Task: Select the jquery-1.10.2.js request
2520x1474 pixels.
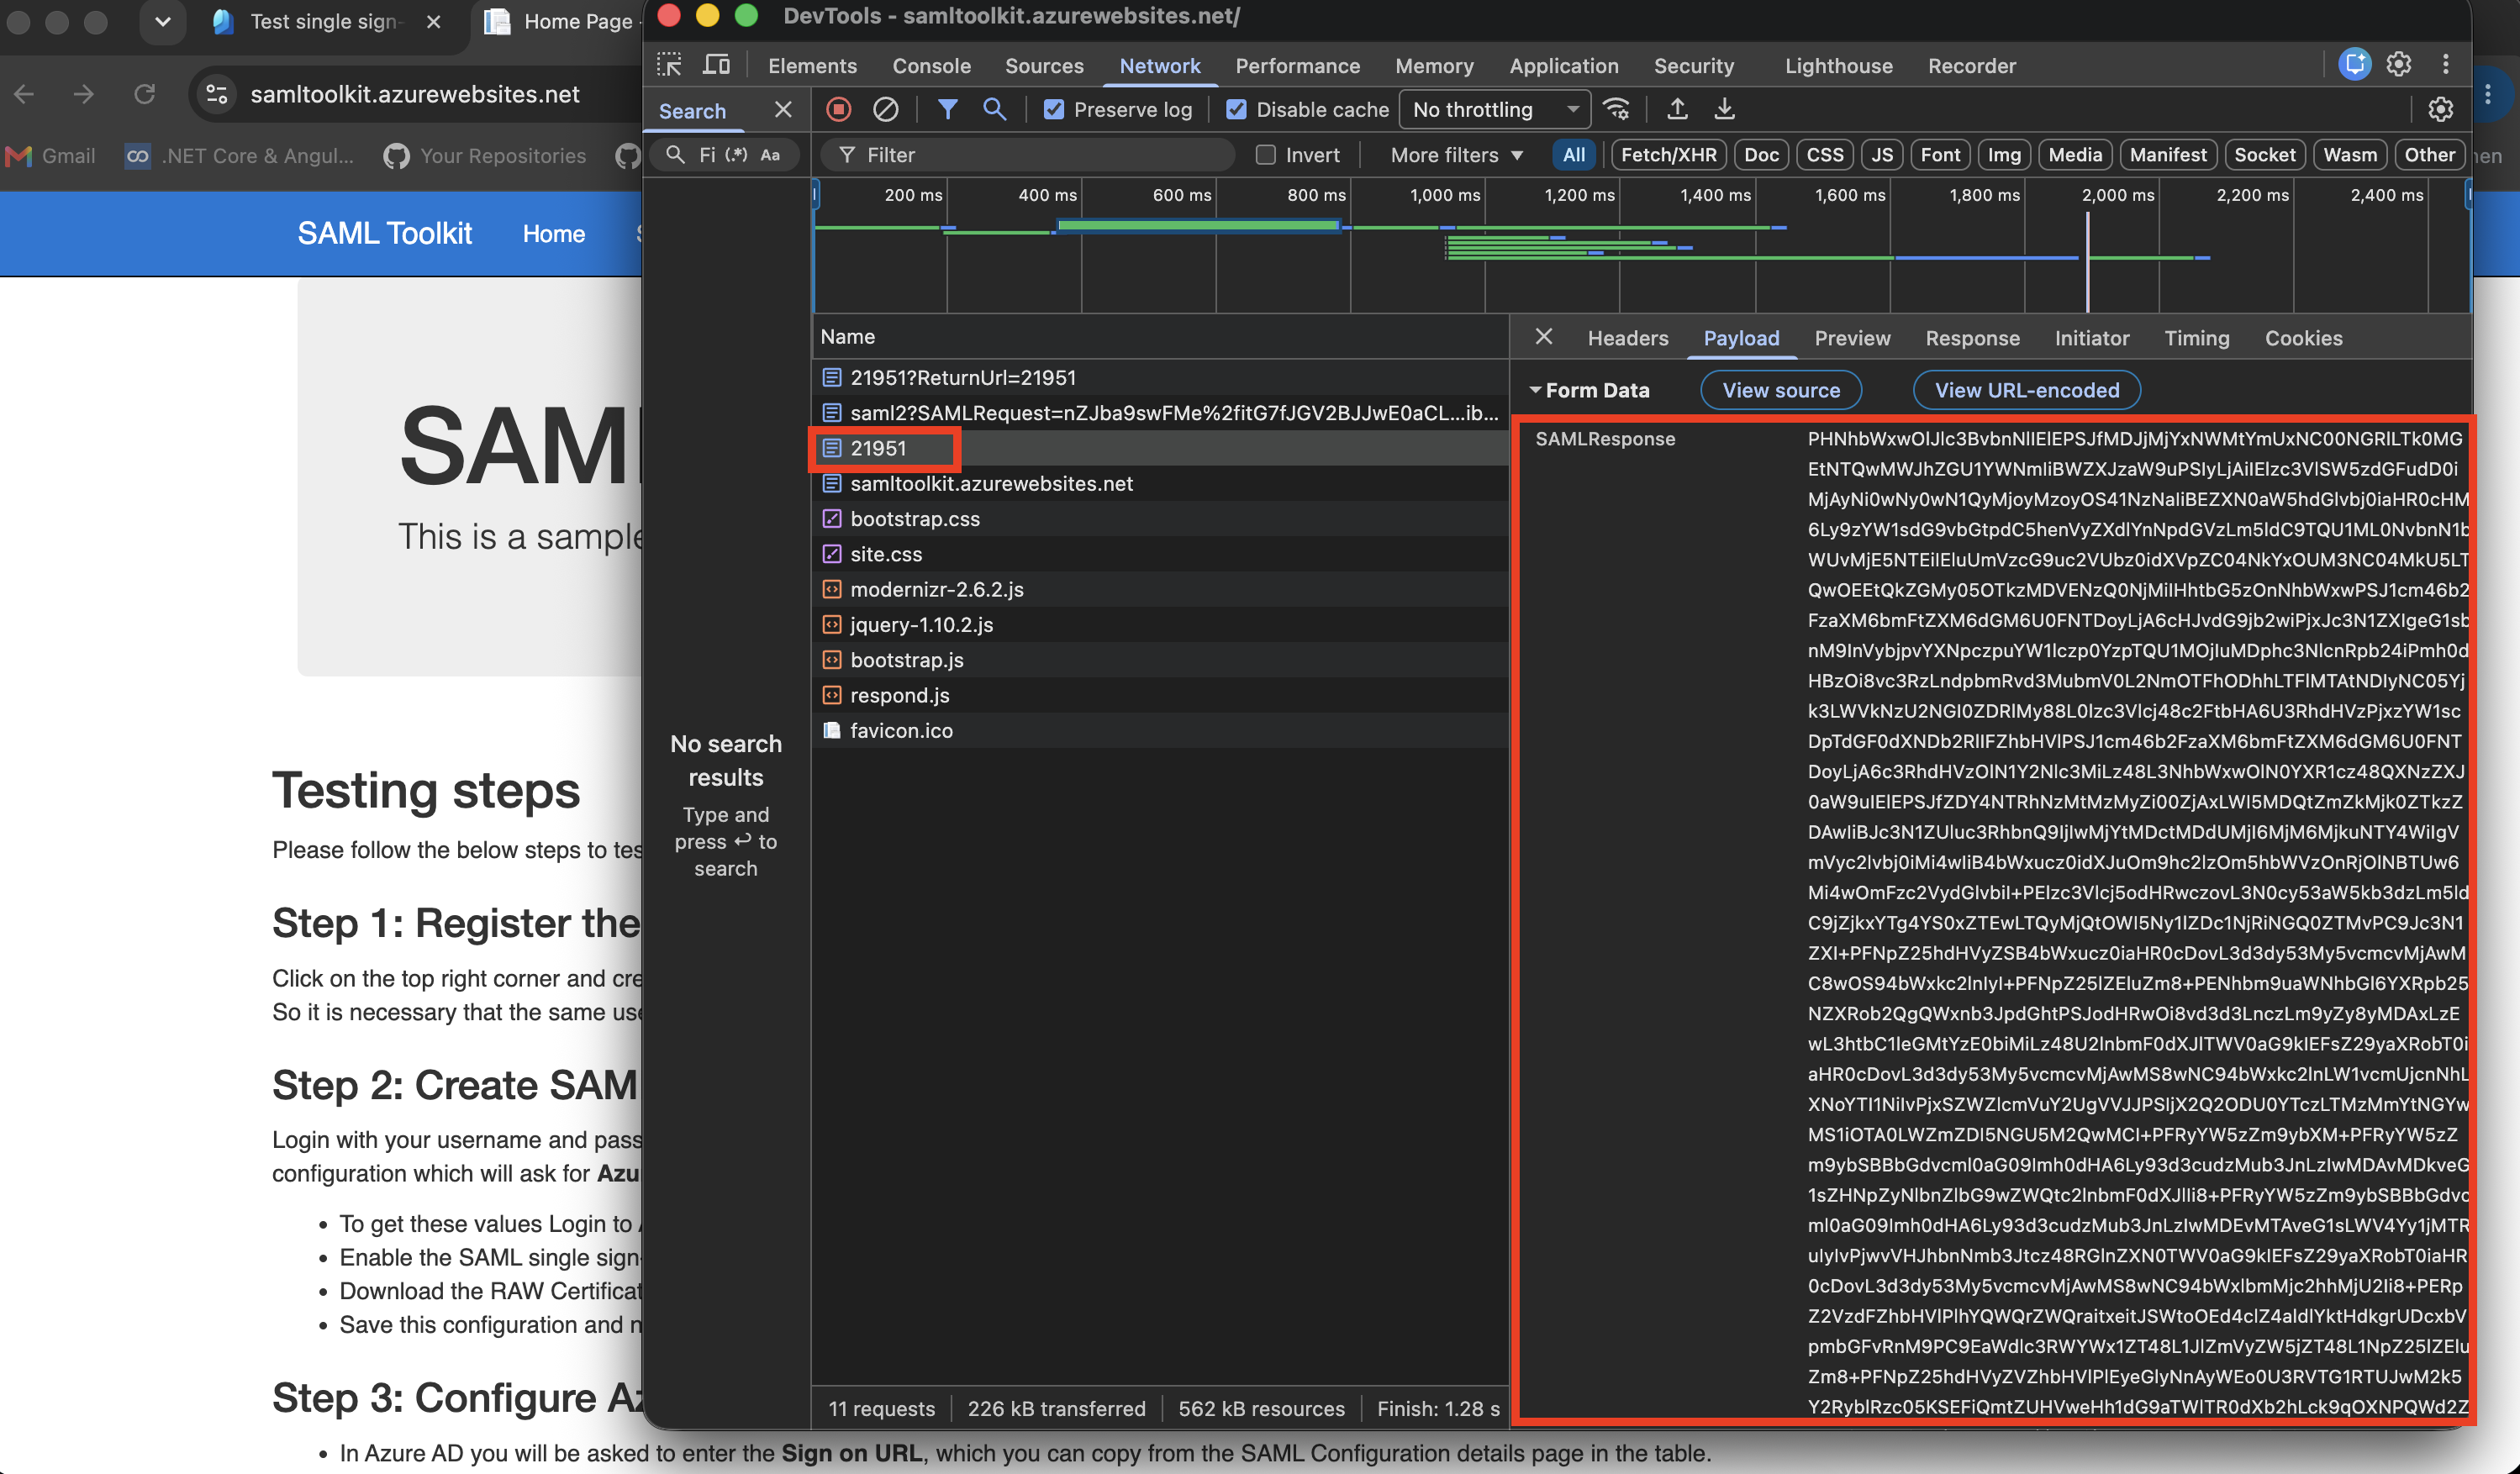Action: tap(1159, 624)
